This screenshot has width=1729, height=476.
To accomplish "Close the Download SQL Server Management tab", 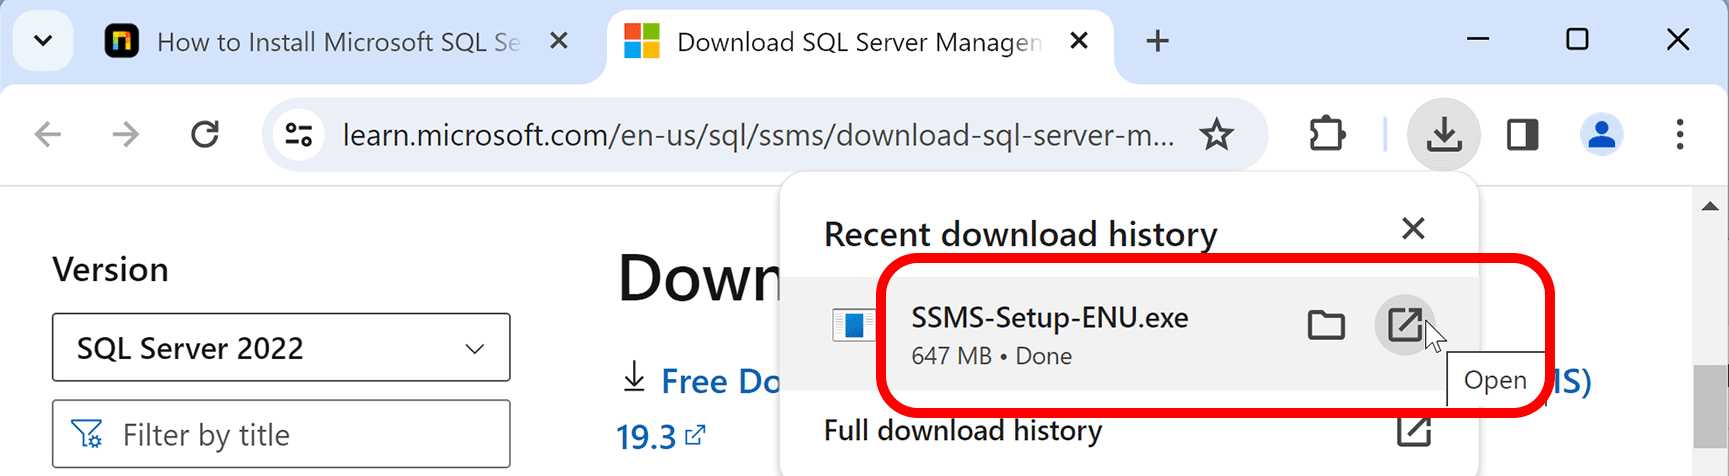I will (x=1079, y=41).
